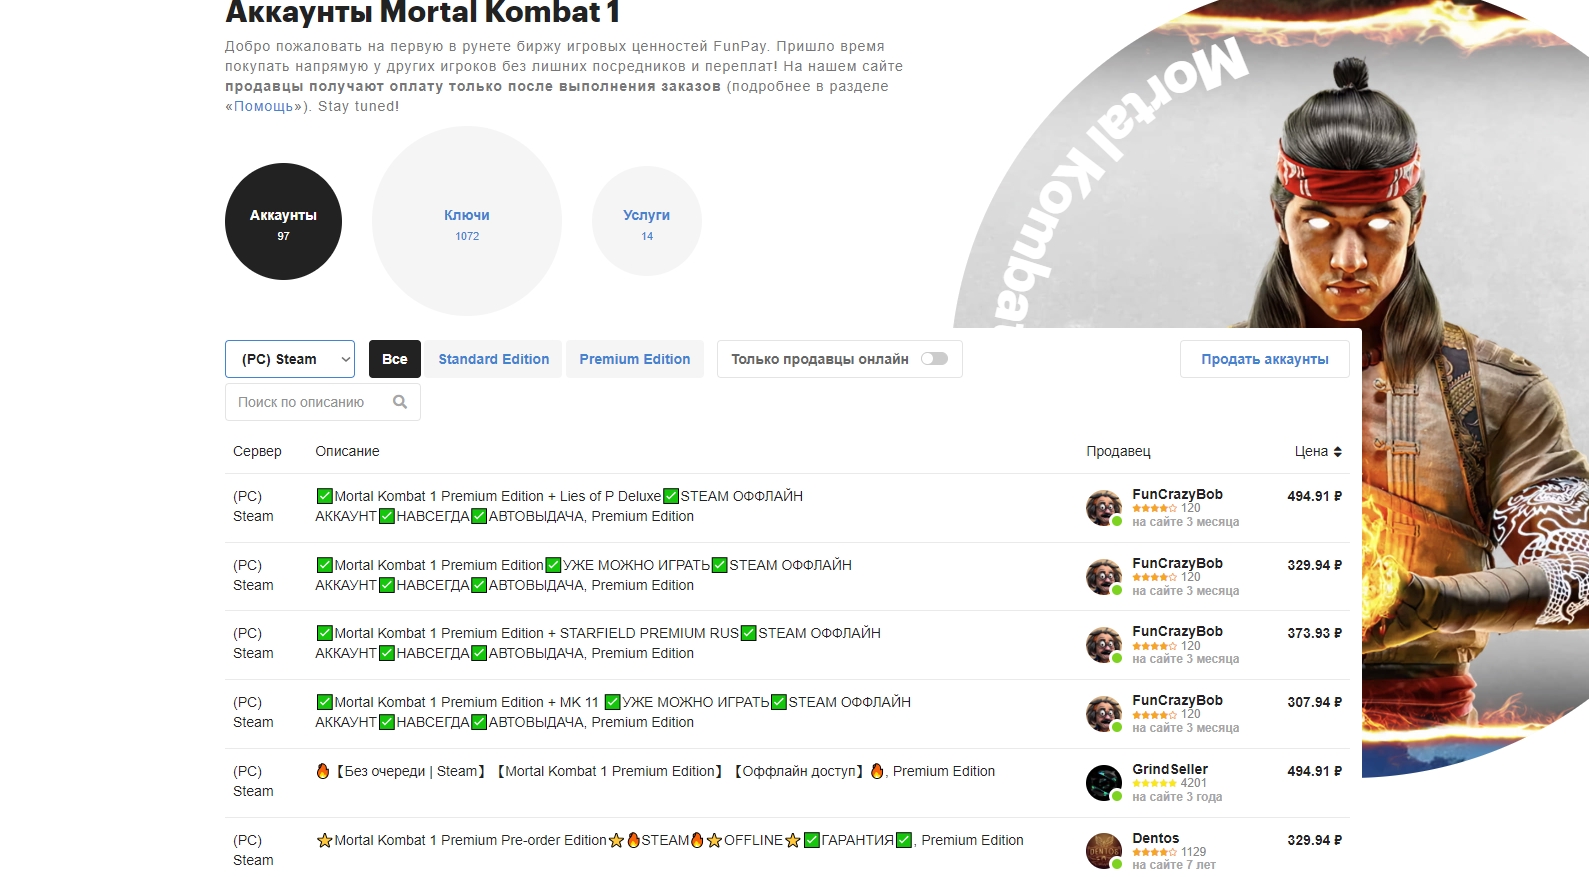Toggle Только продавцы онлайн switch
This screenshot has width=1589, height=877.
934,359
